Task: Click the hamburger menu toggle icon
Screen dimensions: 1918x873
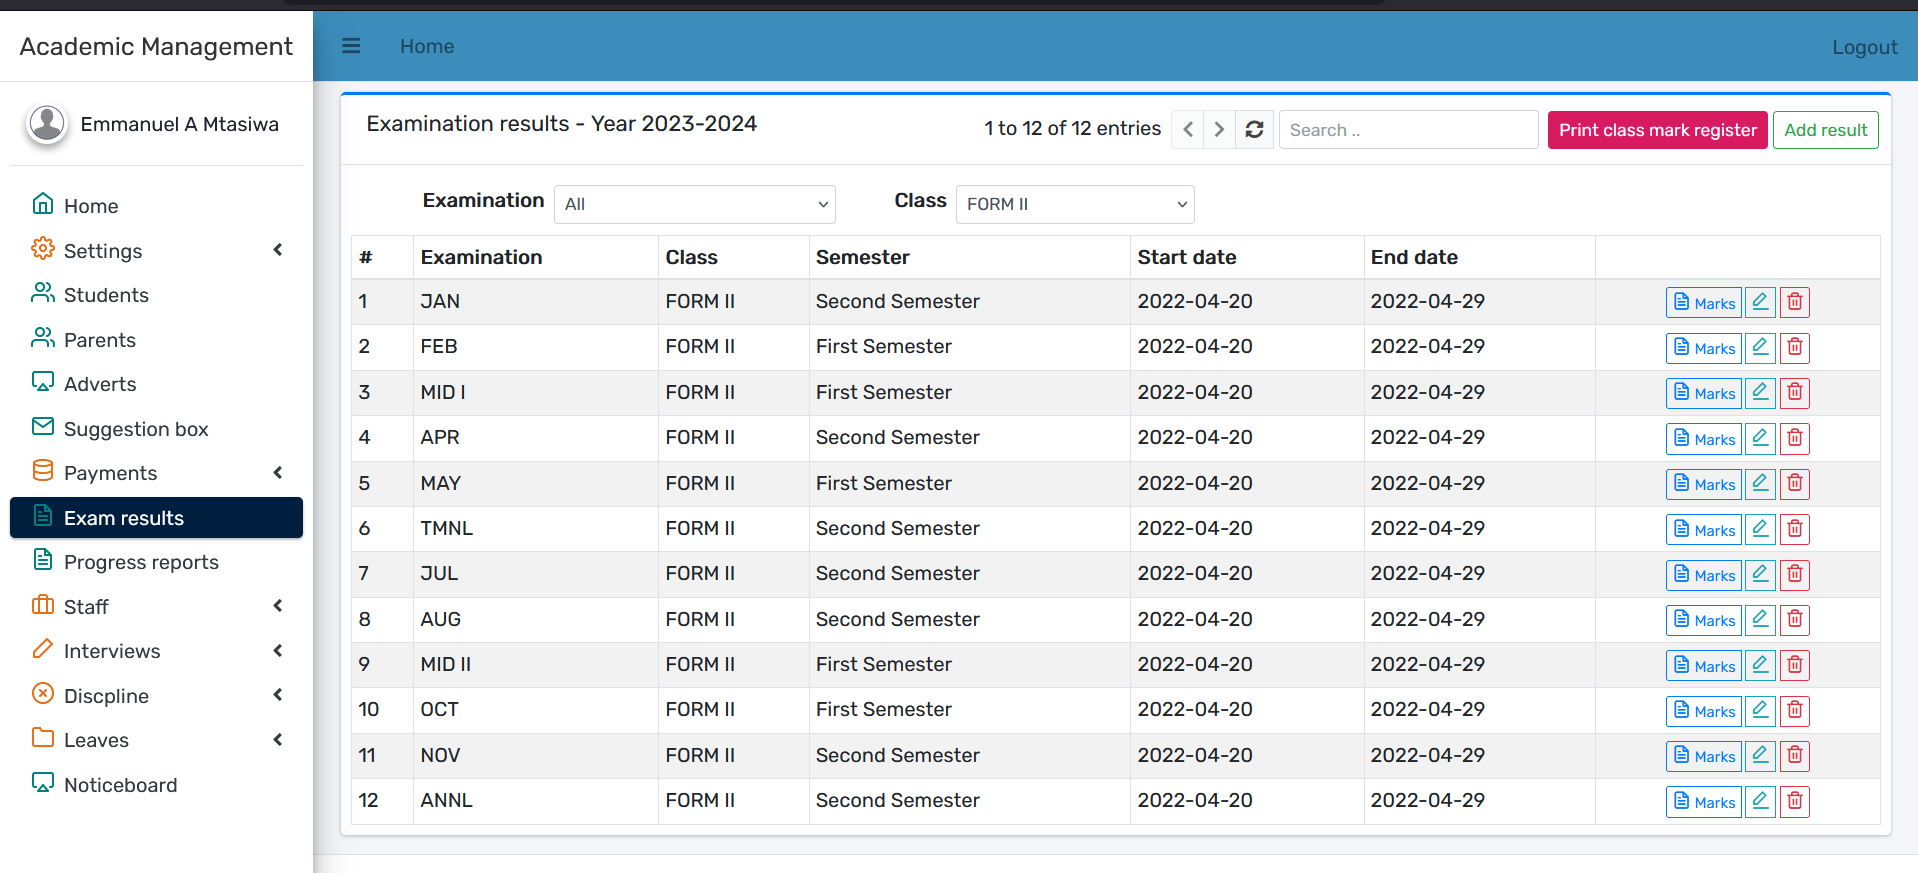Action: click(351, 46)
